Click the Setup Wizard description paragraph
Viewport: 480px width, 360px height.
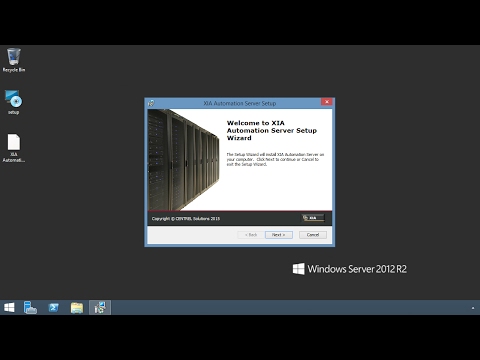tap(275, 159)
